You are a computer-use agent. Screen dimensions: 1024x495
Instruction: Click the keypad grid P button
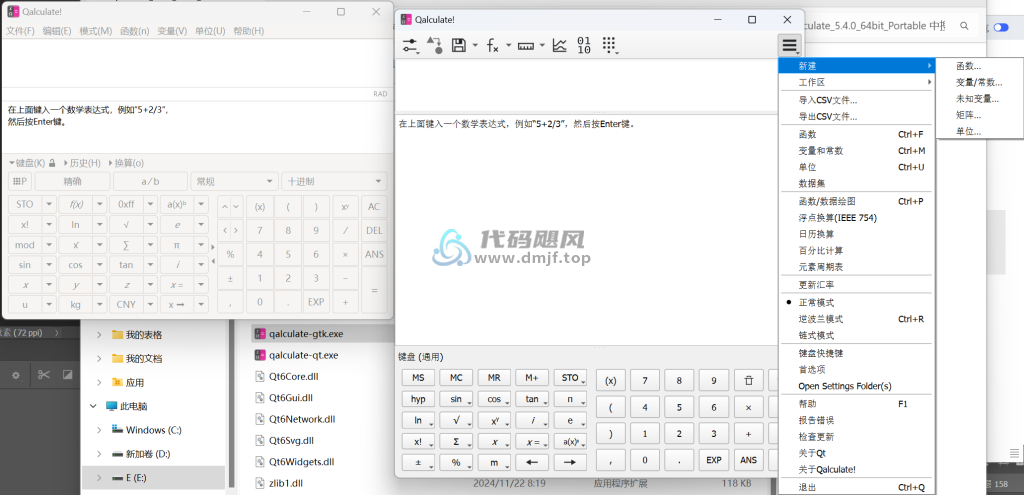pyautogui.click(x=20, y=182)
